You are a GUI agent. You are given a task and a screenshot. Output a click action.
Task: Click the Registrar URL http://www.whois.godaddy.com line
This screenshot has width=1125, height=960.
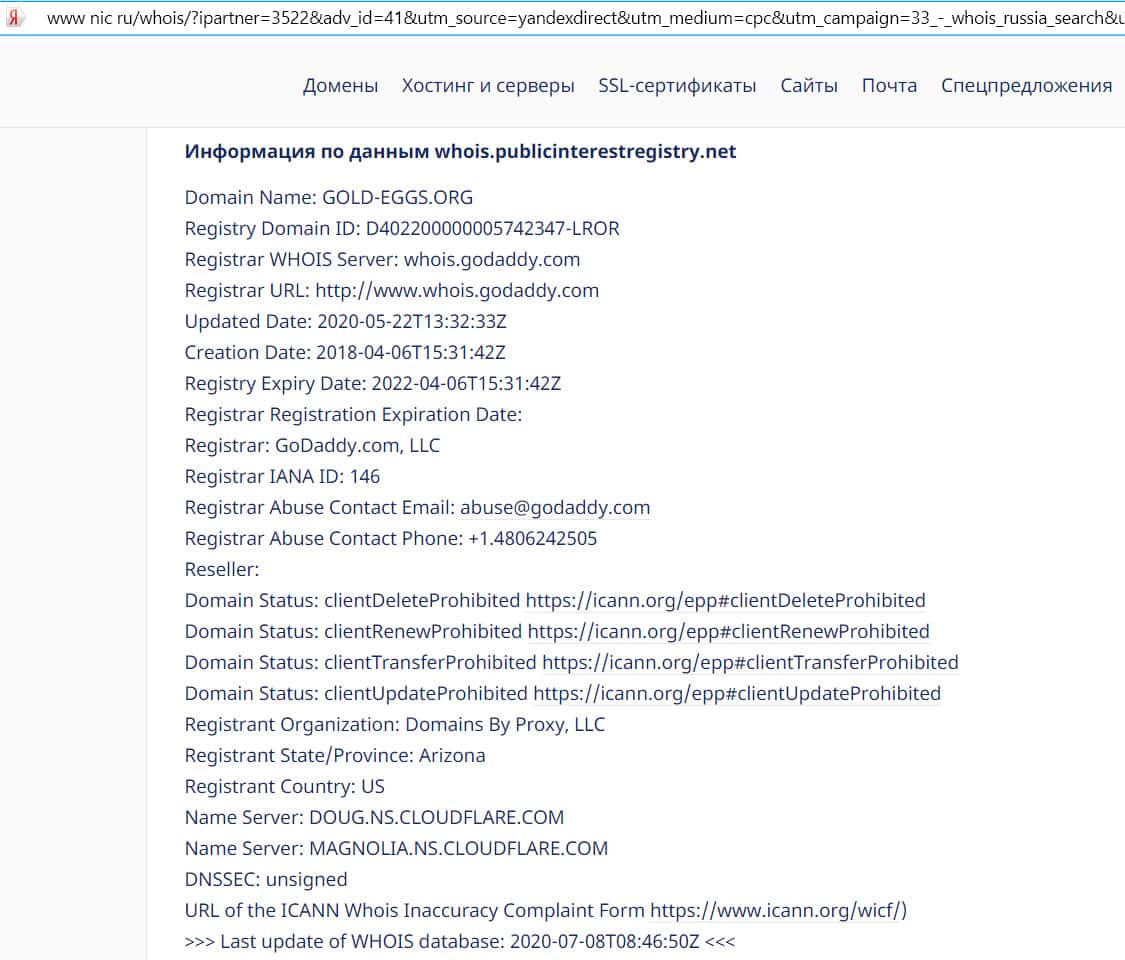click(x=392, y=290)
